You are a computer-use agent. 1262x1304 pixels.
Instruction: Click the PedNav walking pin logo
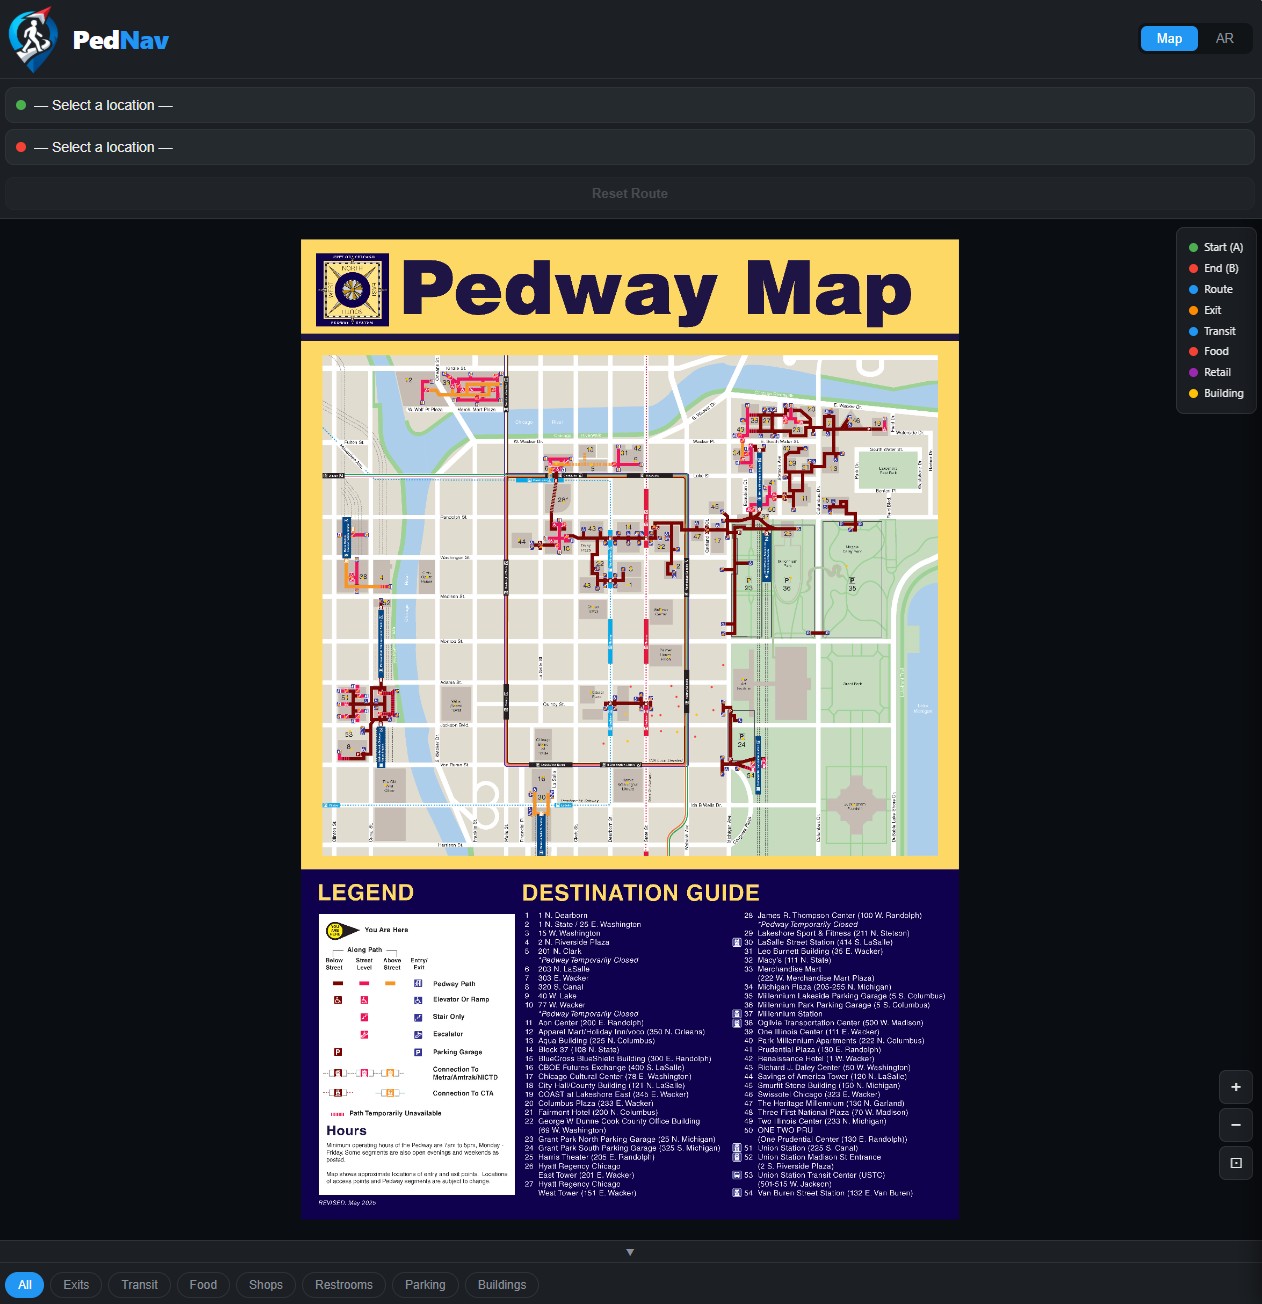click(x=32, y=39)
